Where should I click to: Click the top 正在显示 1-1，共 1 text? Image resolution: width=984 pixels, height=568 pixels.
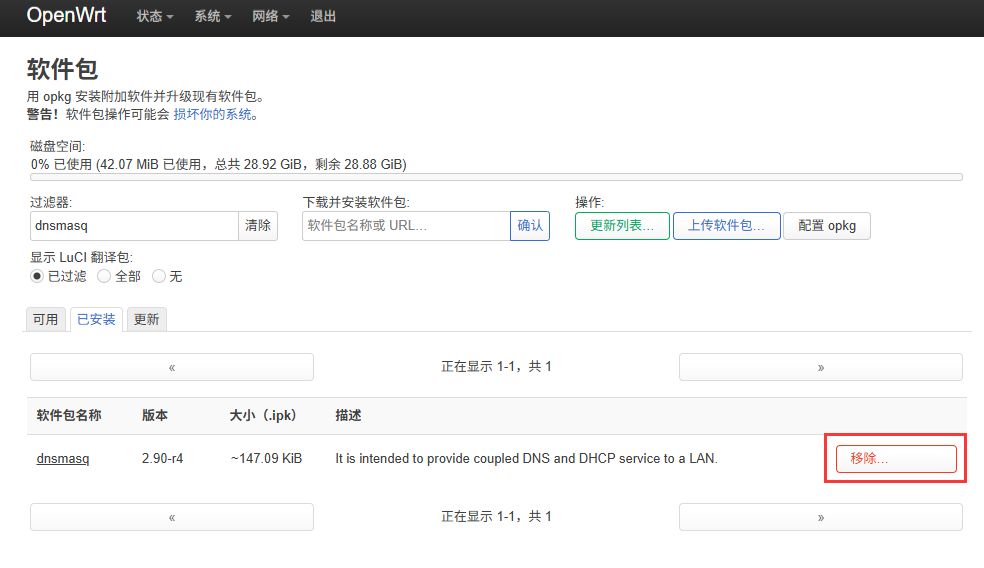click(496, 367)
